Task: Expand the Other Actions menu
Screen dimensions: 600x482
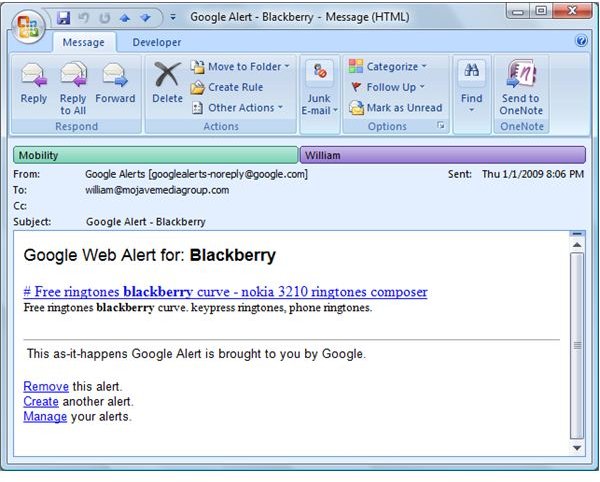Action: 237,108
